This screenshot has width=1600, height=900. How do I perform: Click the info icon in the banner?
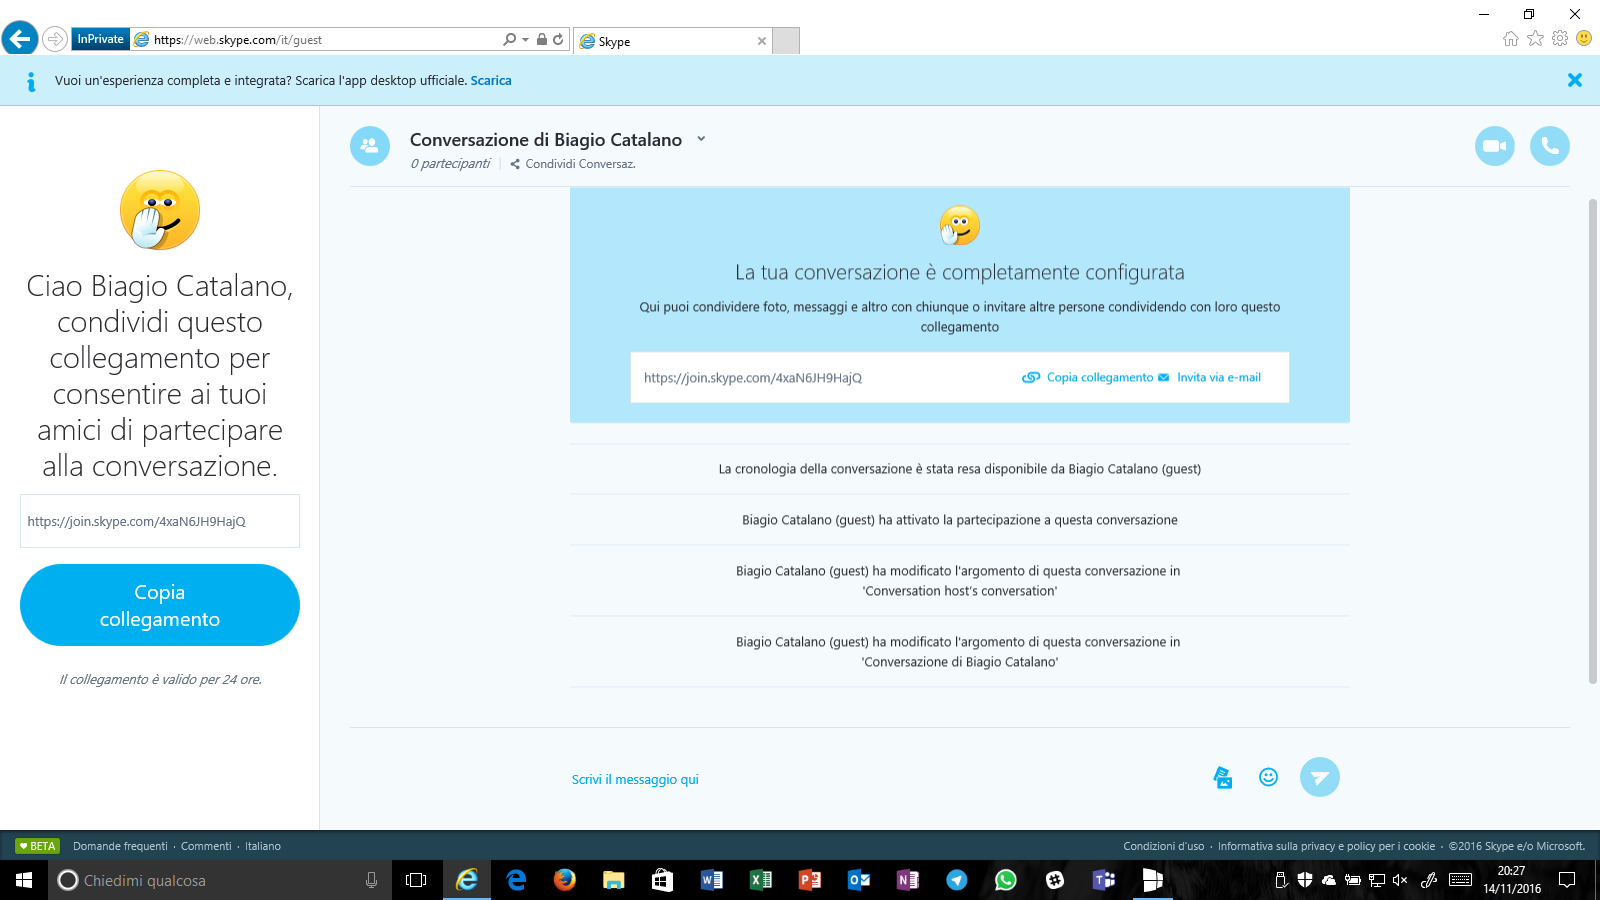point(31,81)
